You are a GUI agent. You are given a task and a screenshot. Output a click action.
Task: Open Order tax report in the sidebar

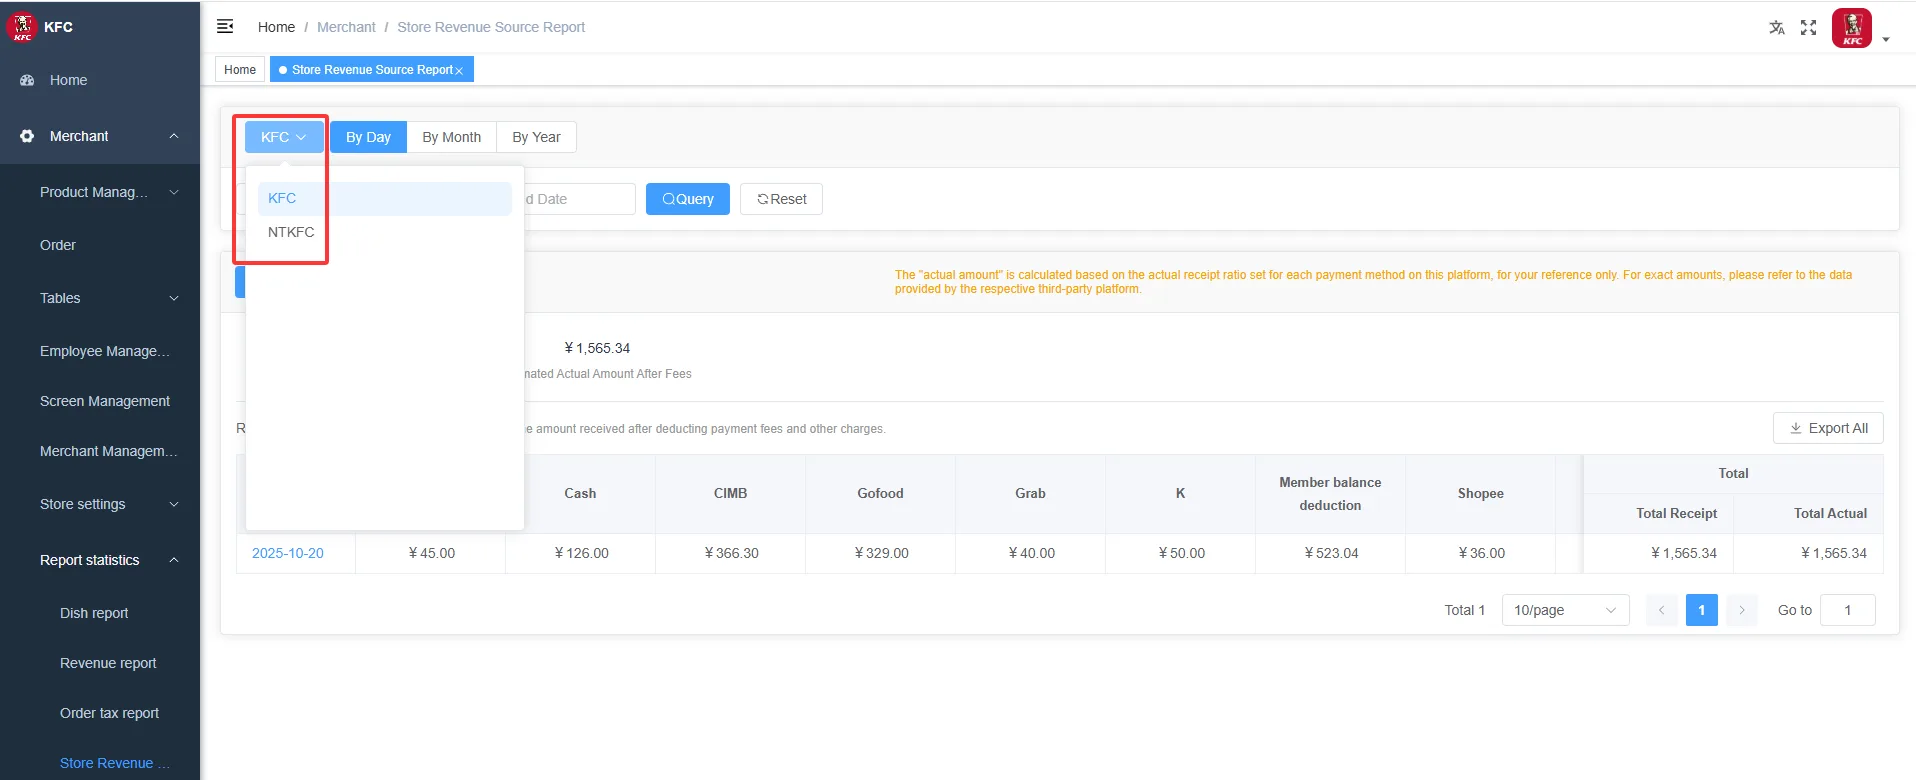tap(100, 713)
